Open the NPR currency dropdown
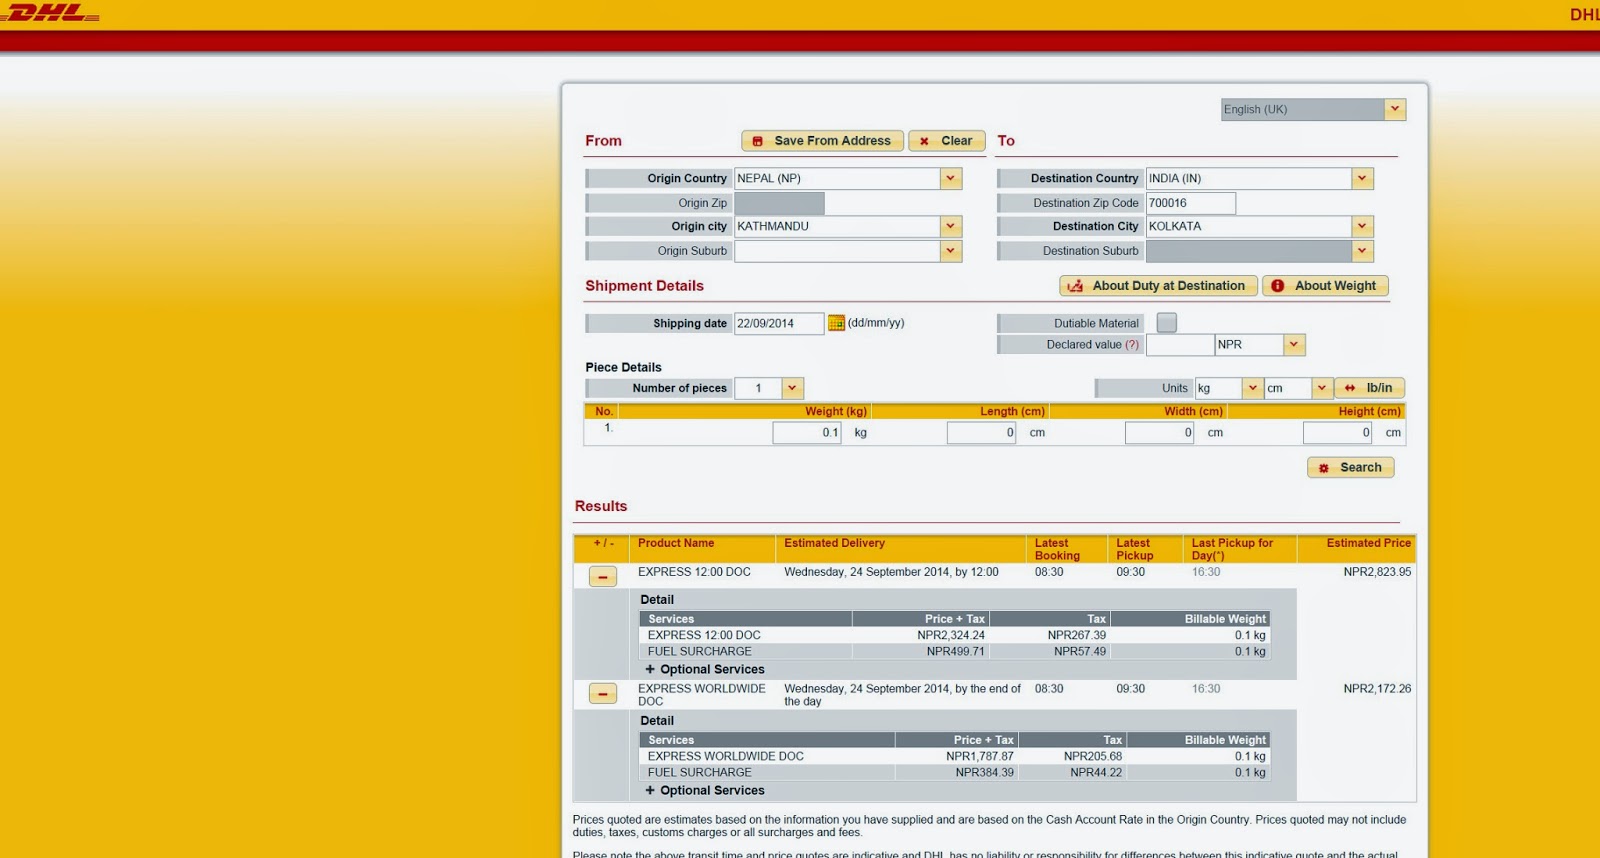1600x858 pixels. pos(1294,344)
